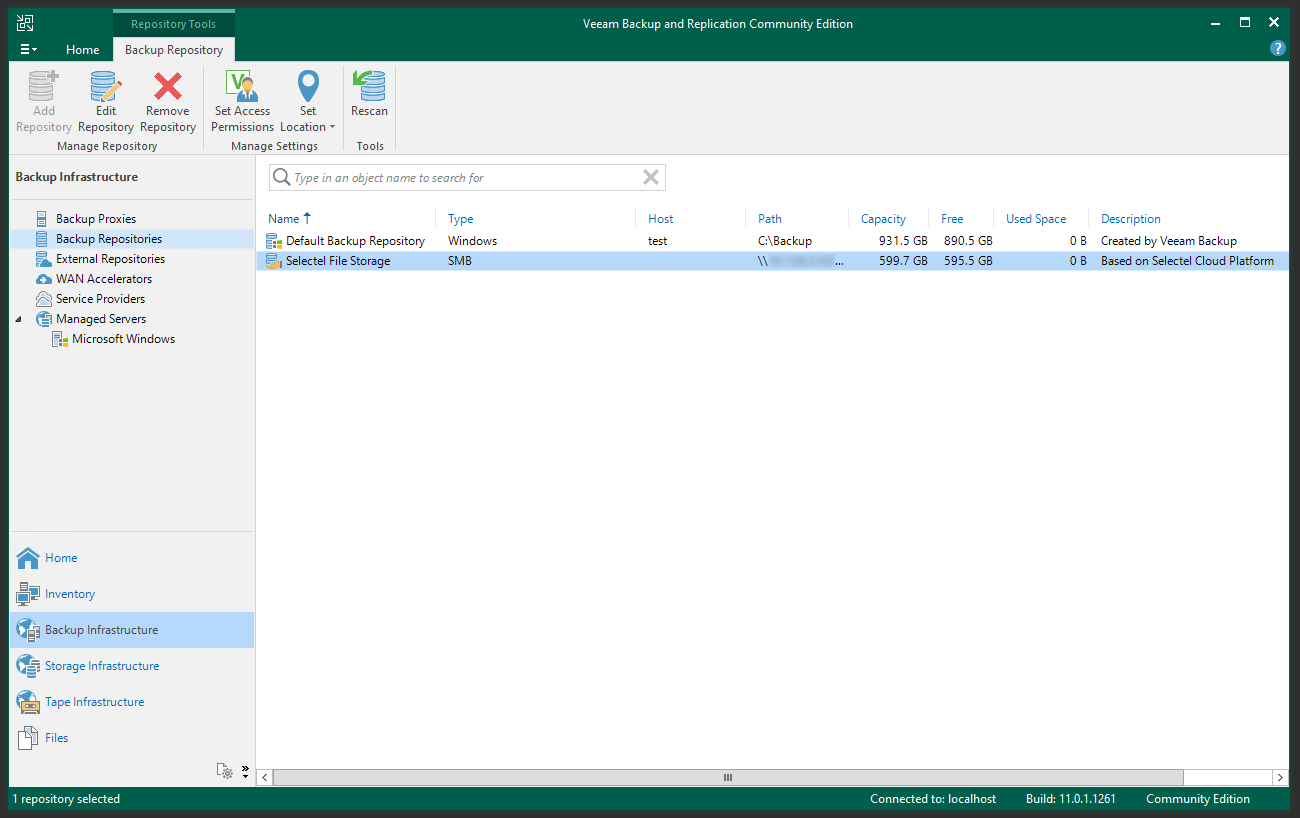Click the Service Providers icon

[x=43, y=299]
